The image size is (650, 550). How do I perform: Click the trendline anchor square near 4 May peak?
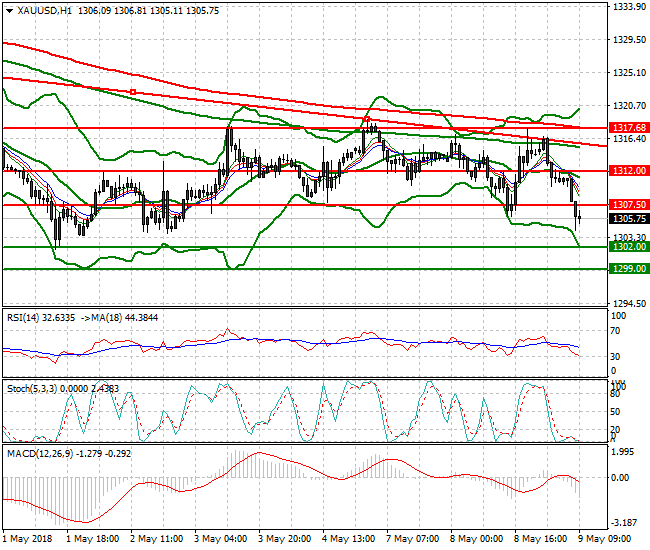367,119
